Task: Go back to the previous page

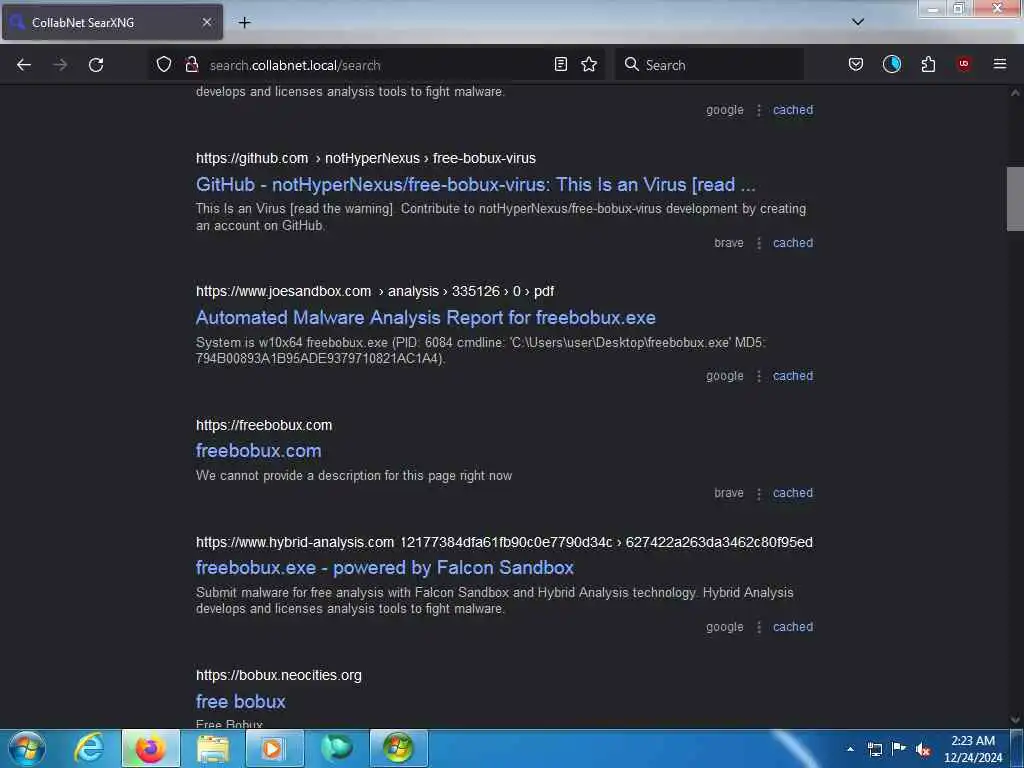Action: click(x=24, y=65)
